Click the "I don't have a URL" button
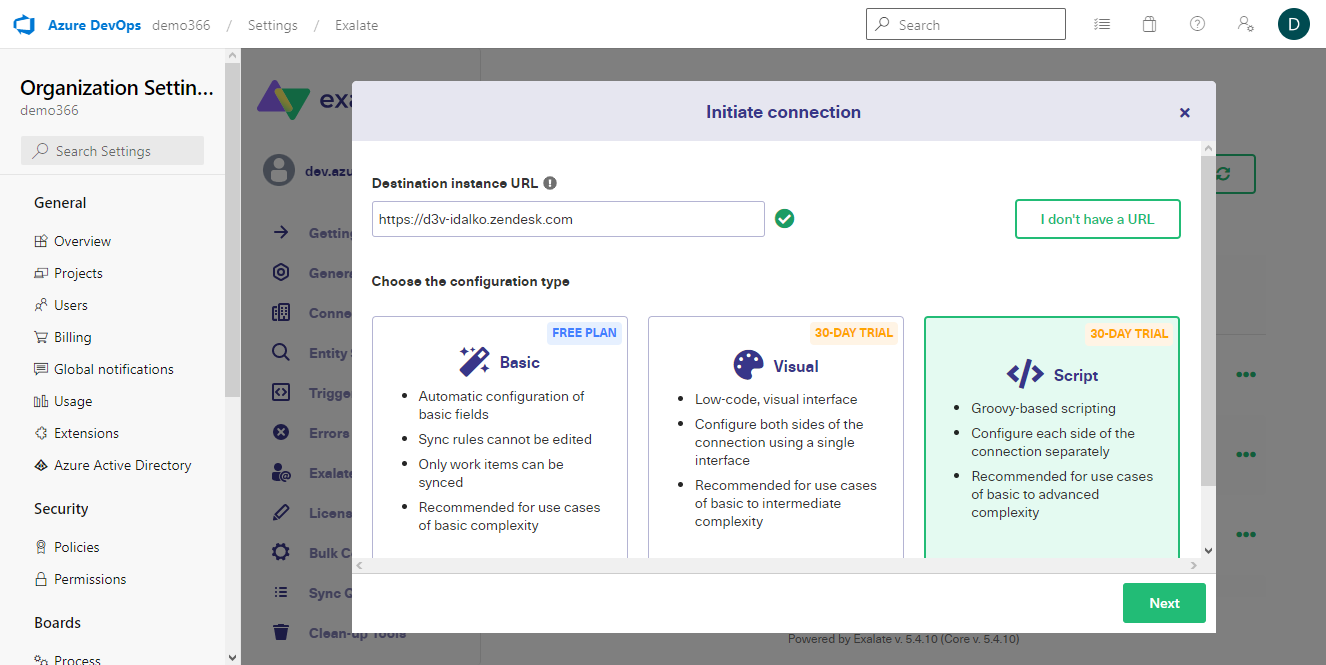This screenshot has width=1326, height=665. [1097, 219]
